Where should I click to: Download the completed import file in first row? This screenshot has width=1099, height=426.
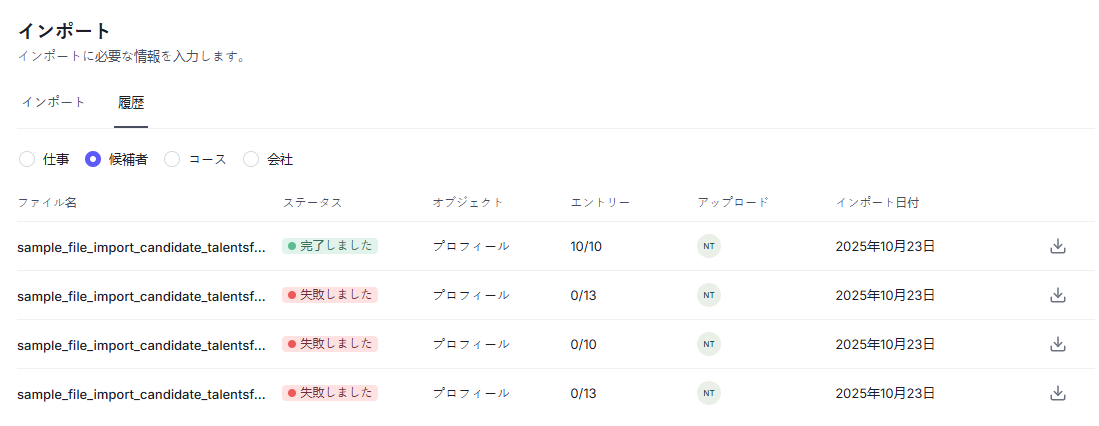click(x=1057, y=246)
